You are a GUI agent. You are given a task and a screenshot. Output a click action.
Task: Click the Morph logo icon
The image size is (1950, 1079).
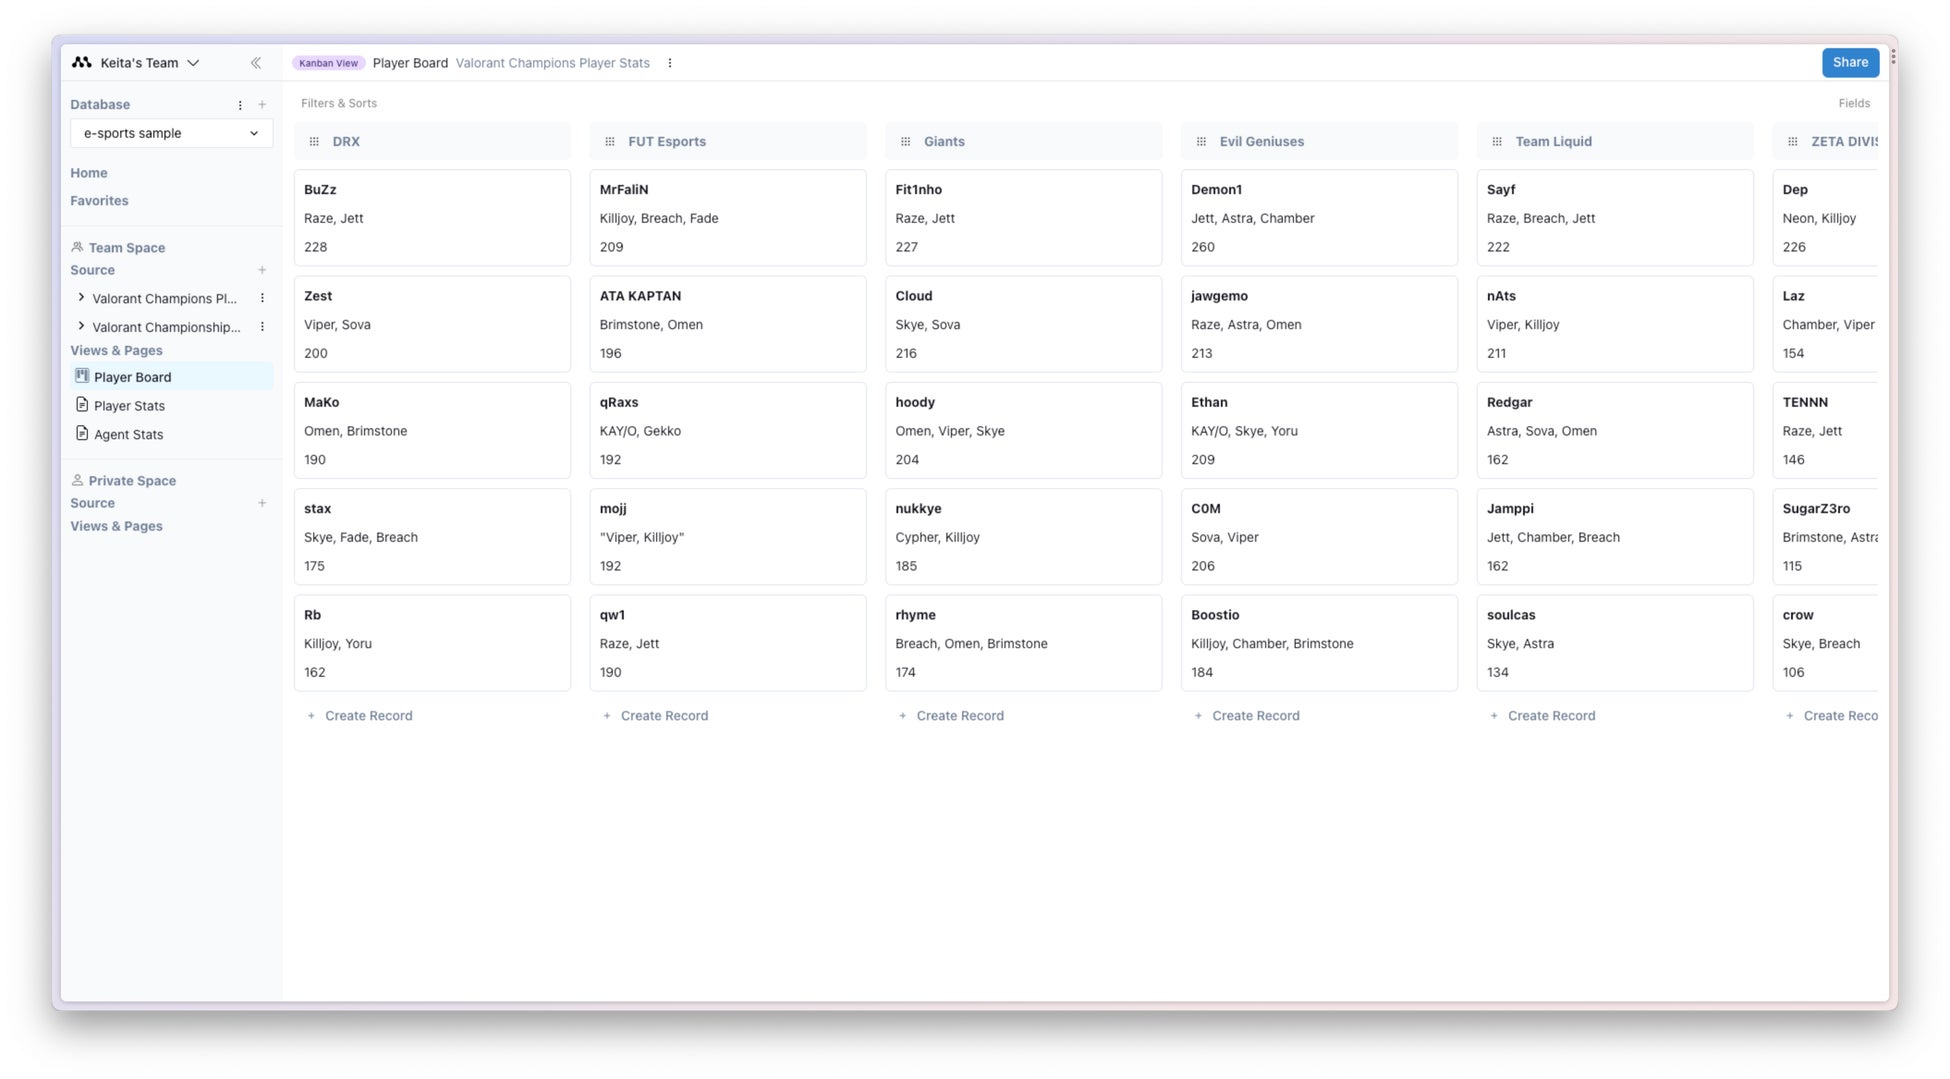click(x=82, y=63)
